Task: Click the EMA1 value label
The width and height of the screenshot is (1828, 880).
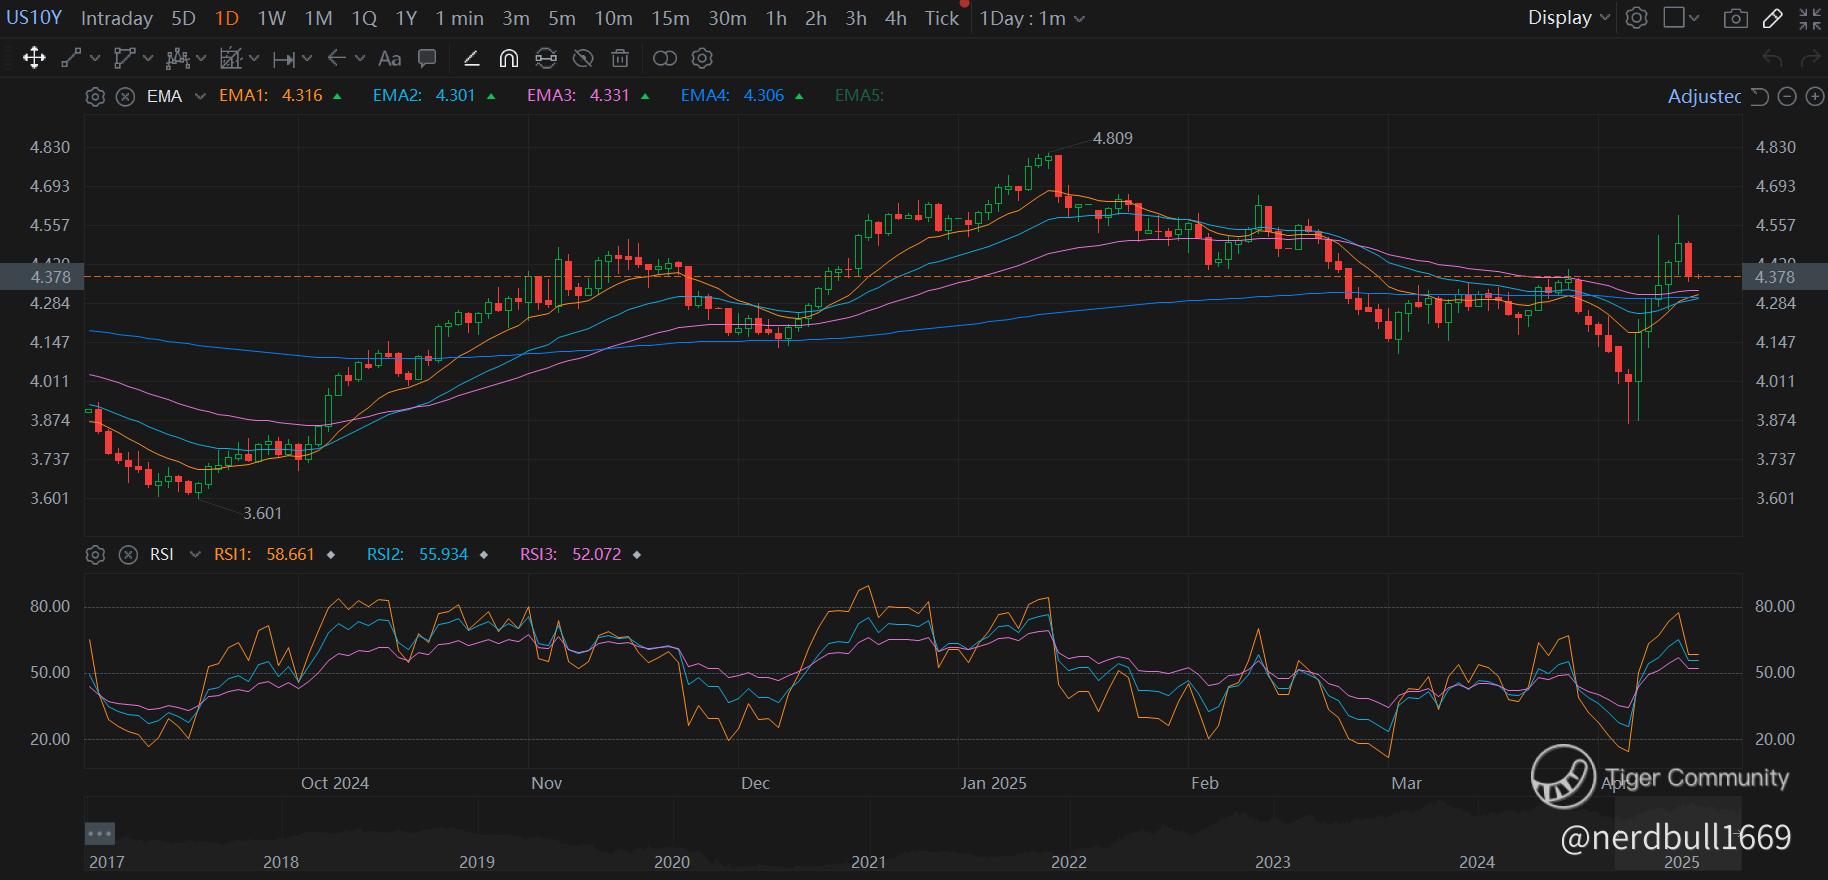Action: pyautogui.click(x=301, y=96)
